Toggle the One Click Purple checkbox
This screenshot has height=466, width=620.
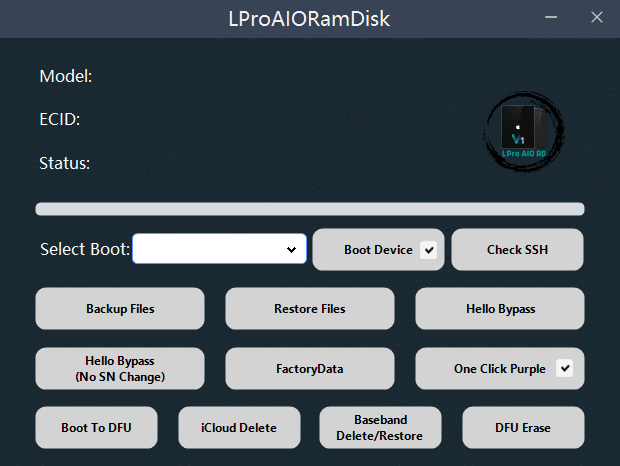pyautogui.click(x=564, y=369)
